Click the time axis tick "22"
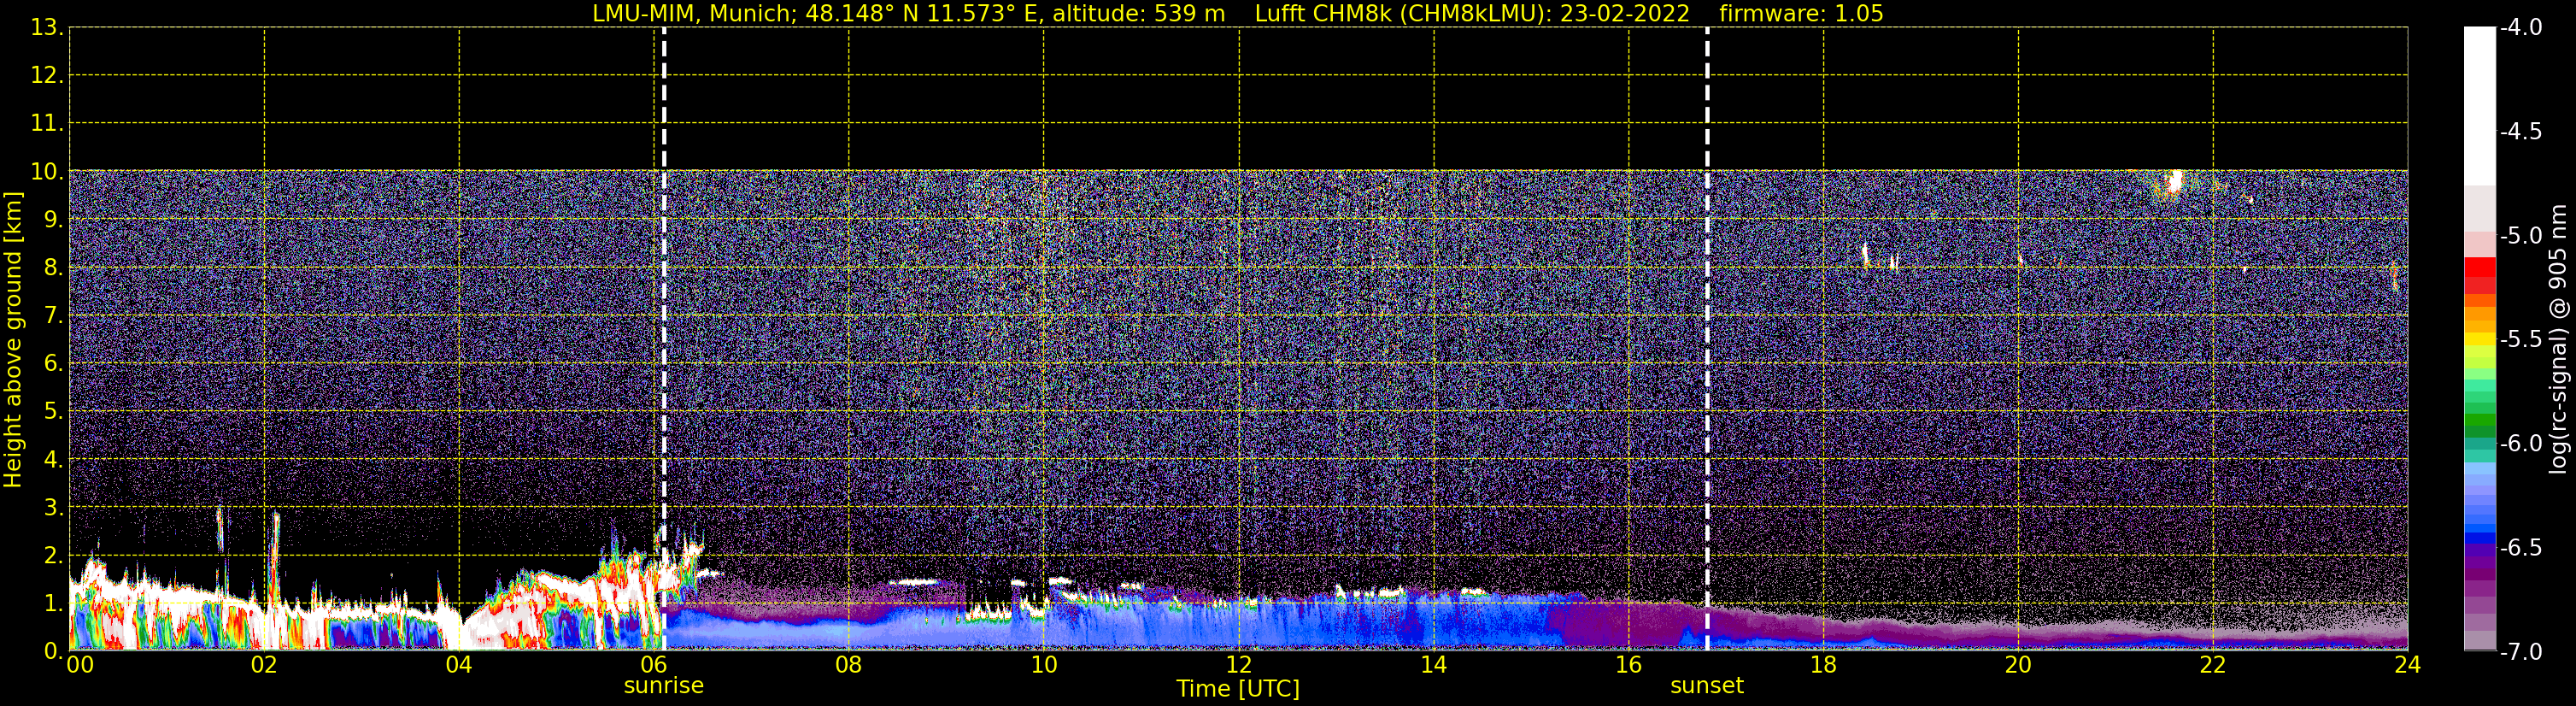The height and width of the screenshot is (706, 2576). [x=2213, y=665]
